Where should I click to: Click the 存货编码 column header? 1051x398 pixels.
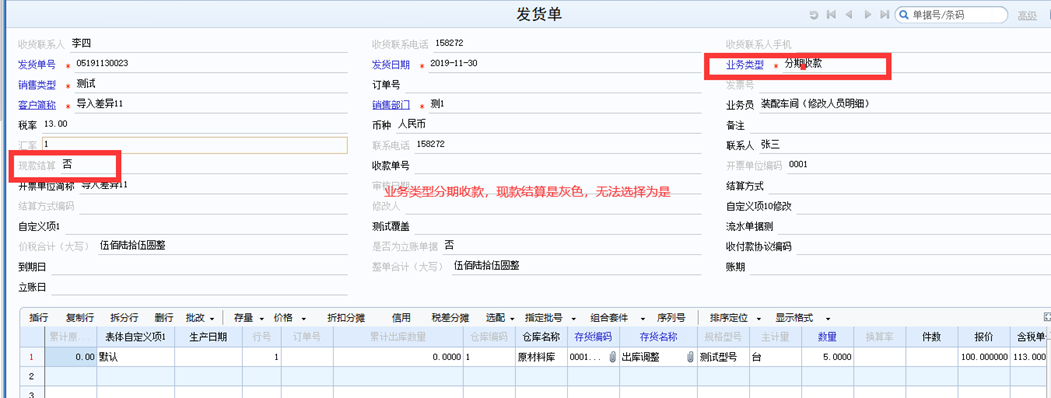pyautogui.click(x=593, y=337)
